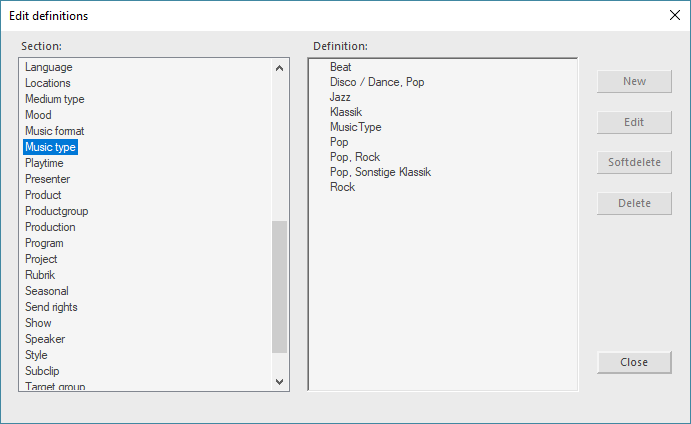Choose the Disco / Dance, Pop definition
This screenshot has height=424, width=691.
(377, 82)
